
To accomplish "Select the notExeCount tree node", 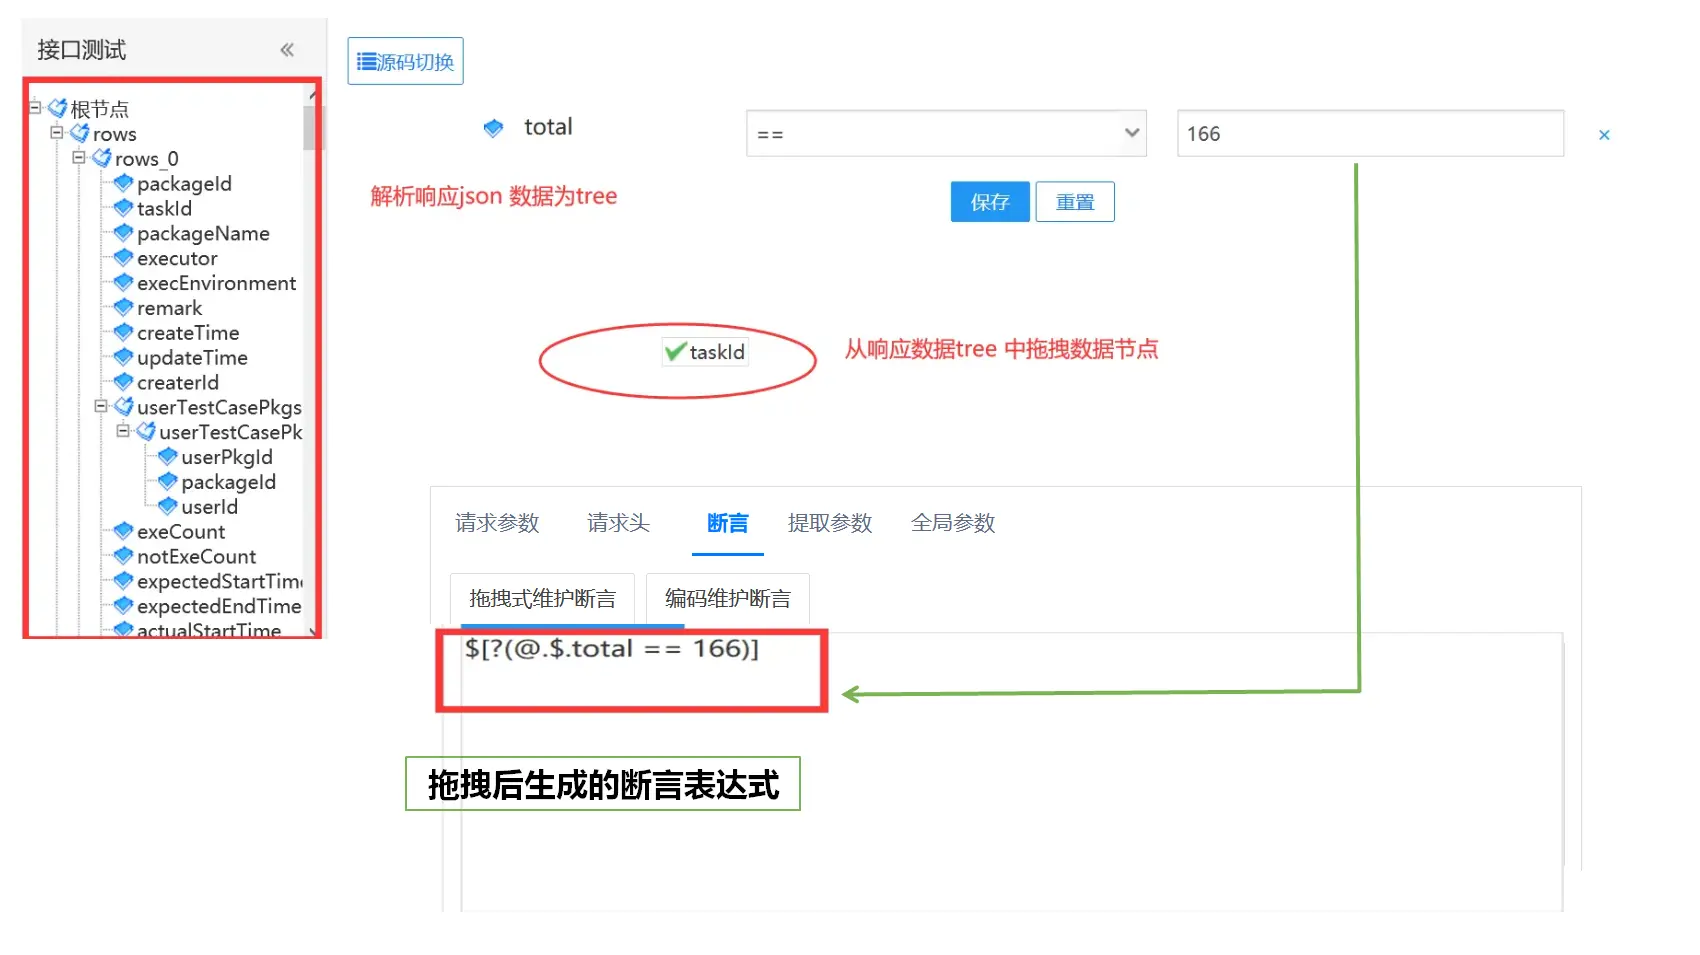I will [196, 557].
